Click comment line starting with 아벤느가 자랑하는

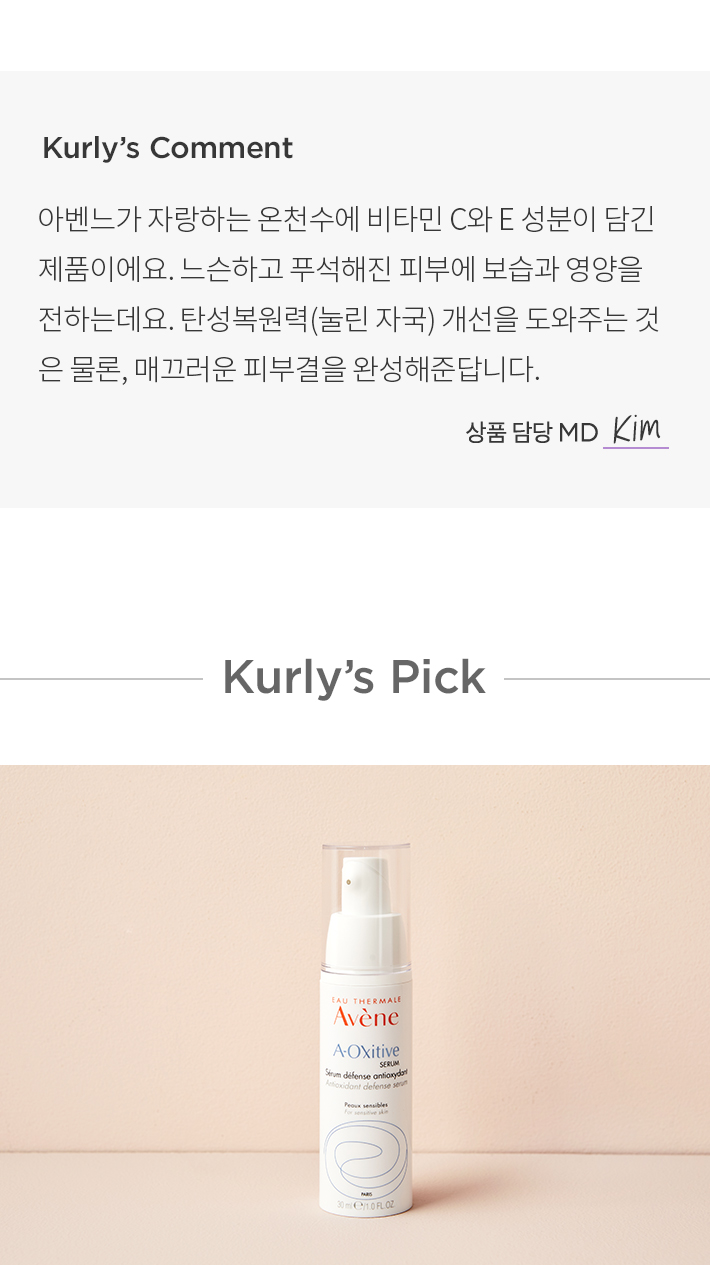[346, 219]
